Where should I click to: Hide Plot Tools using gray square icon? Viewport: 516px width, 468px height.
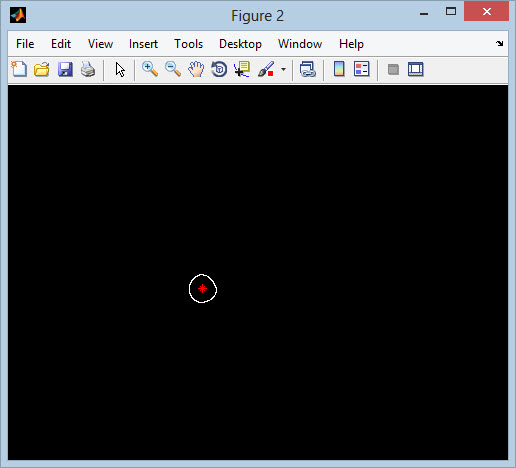(393, 69)
